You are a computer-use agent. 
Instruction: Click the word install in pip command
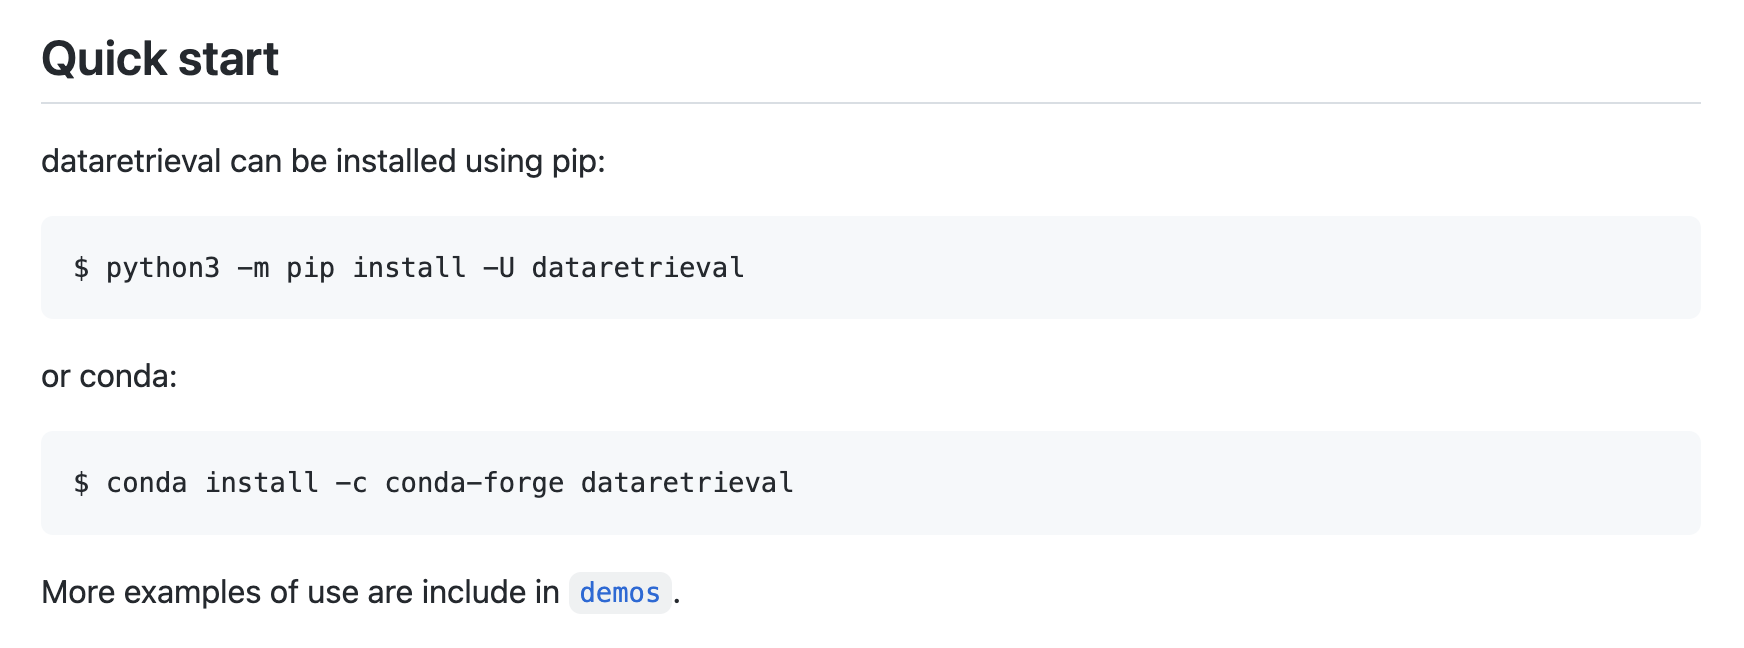(409, 268)
